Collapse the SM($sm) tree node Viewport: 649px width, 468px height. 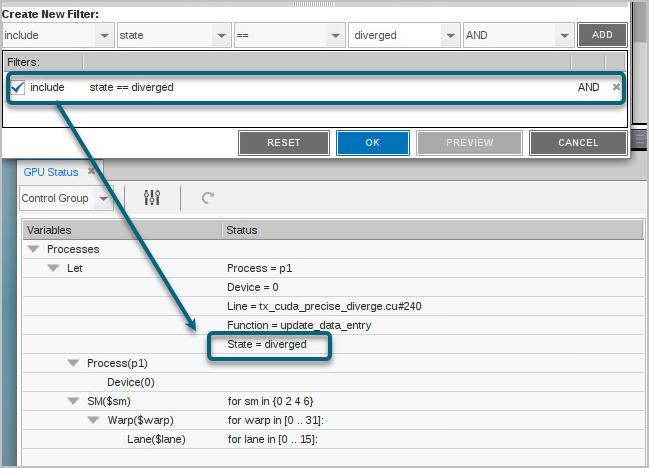tap(73, 401)
